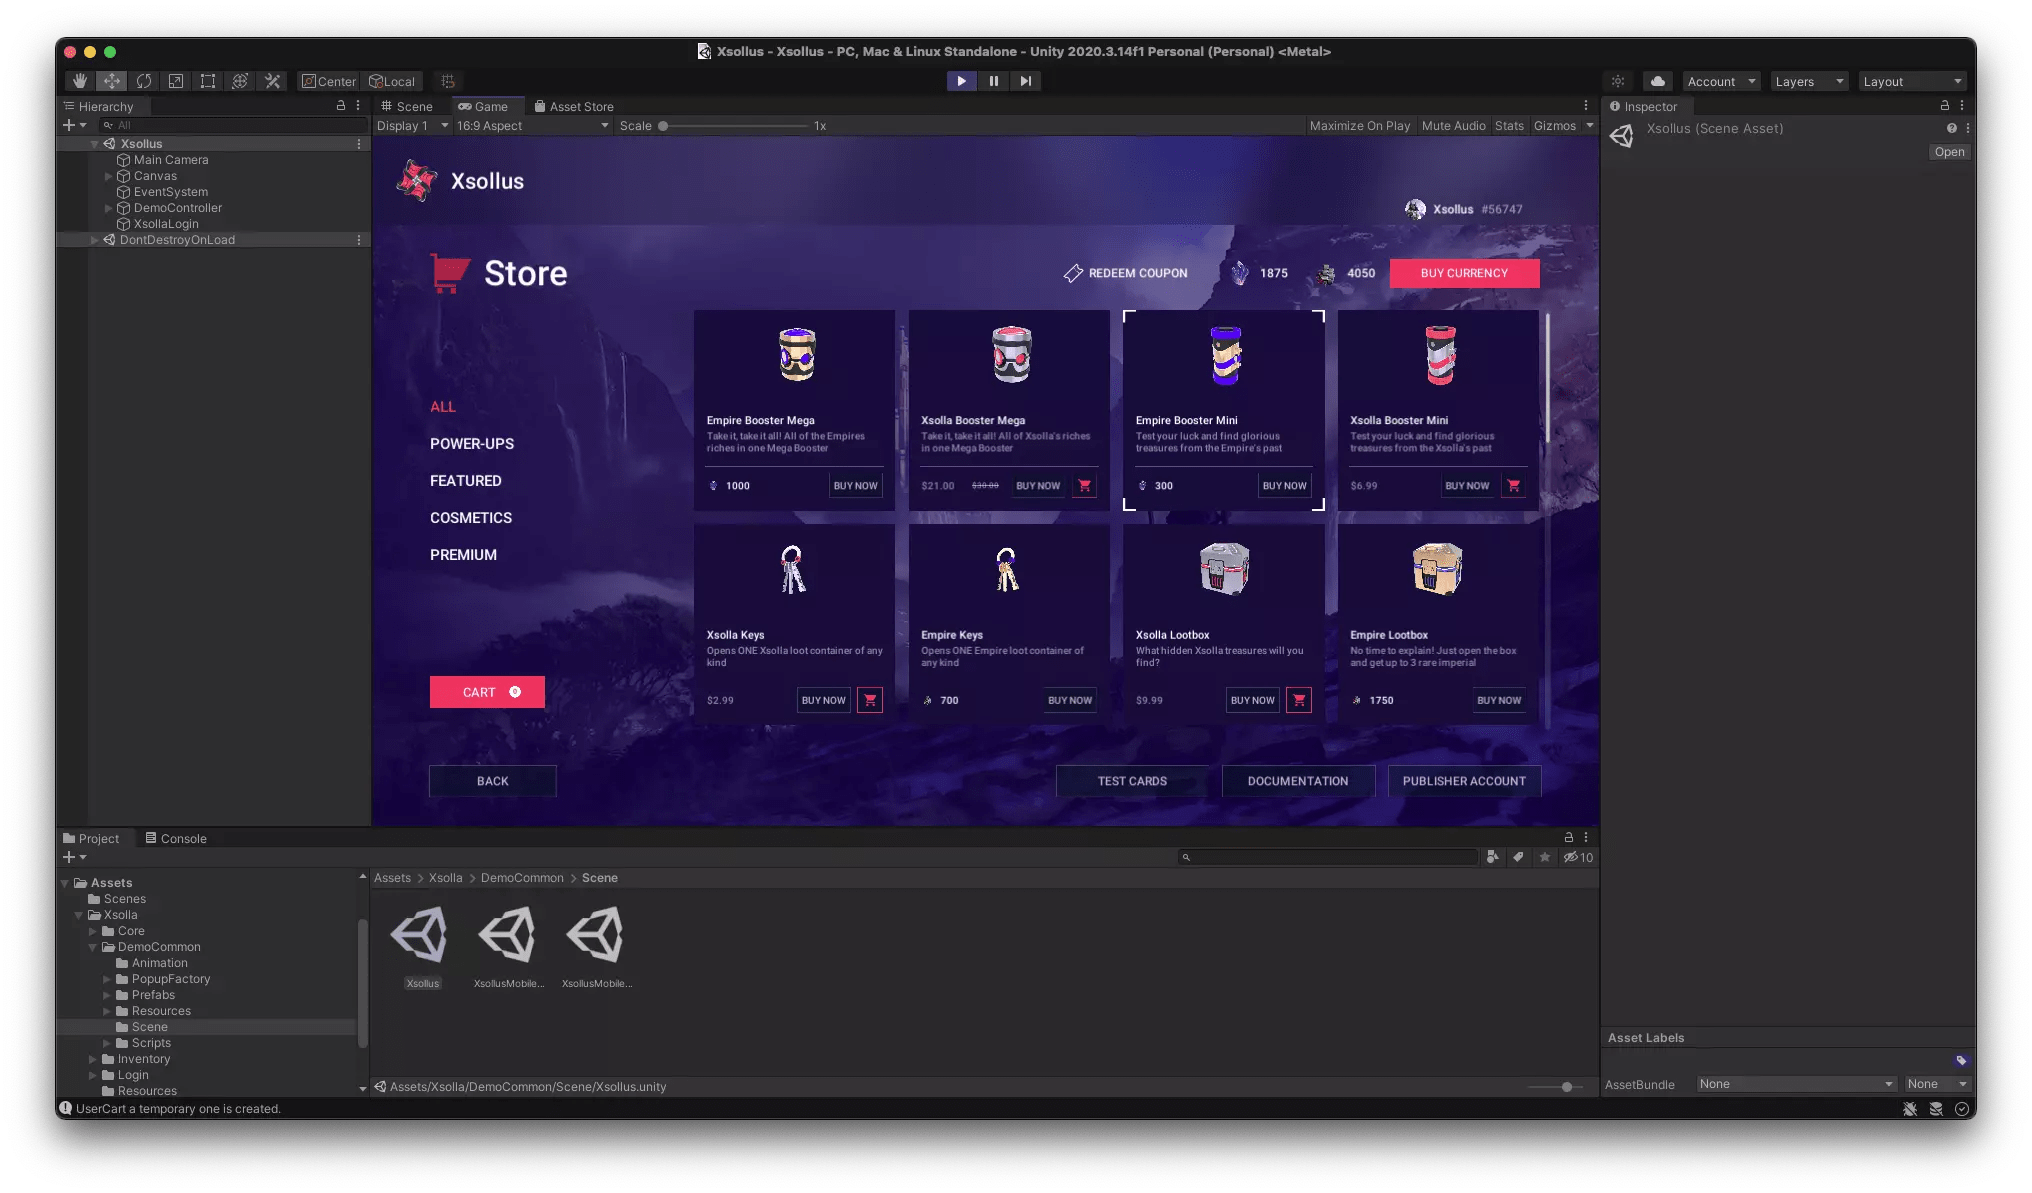
Task: Select the Rect tool
Action: (x=208, y=81)
